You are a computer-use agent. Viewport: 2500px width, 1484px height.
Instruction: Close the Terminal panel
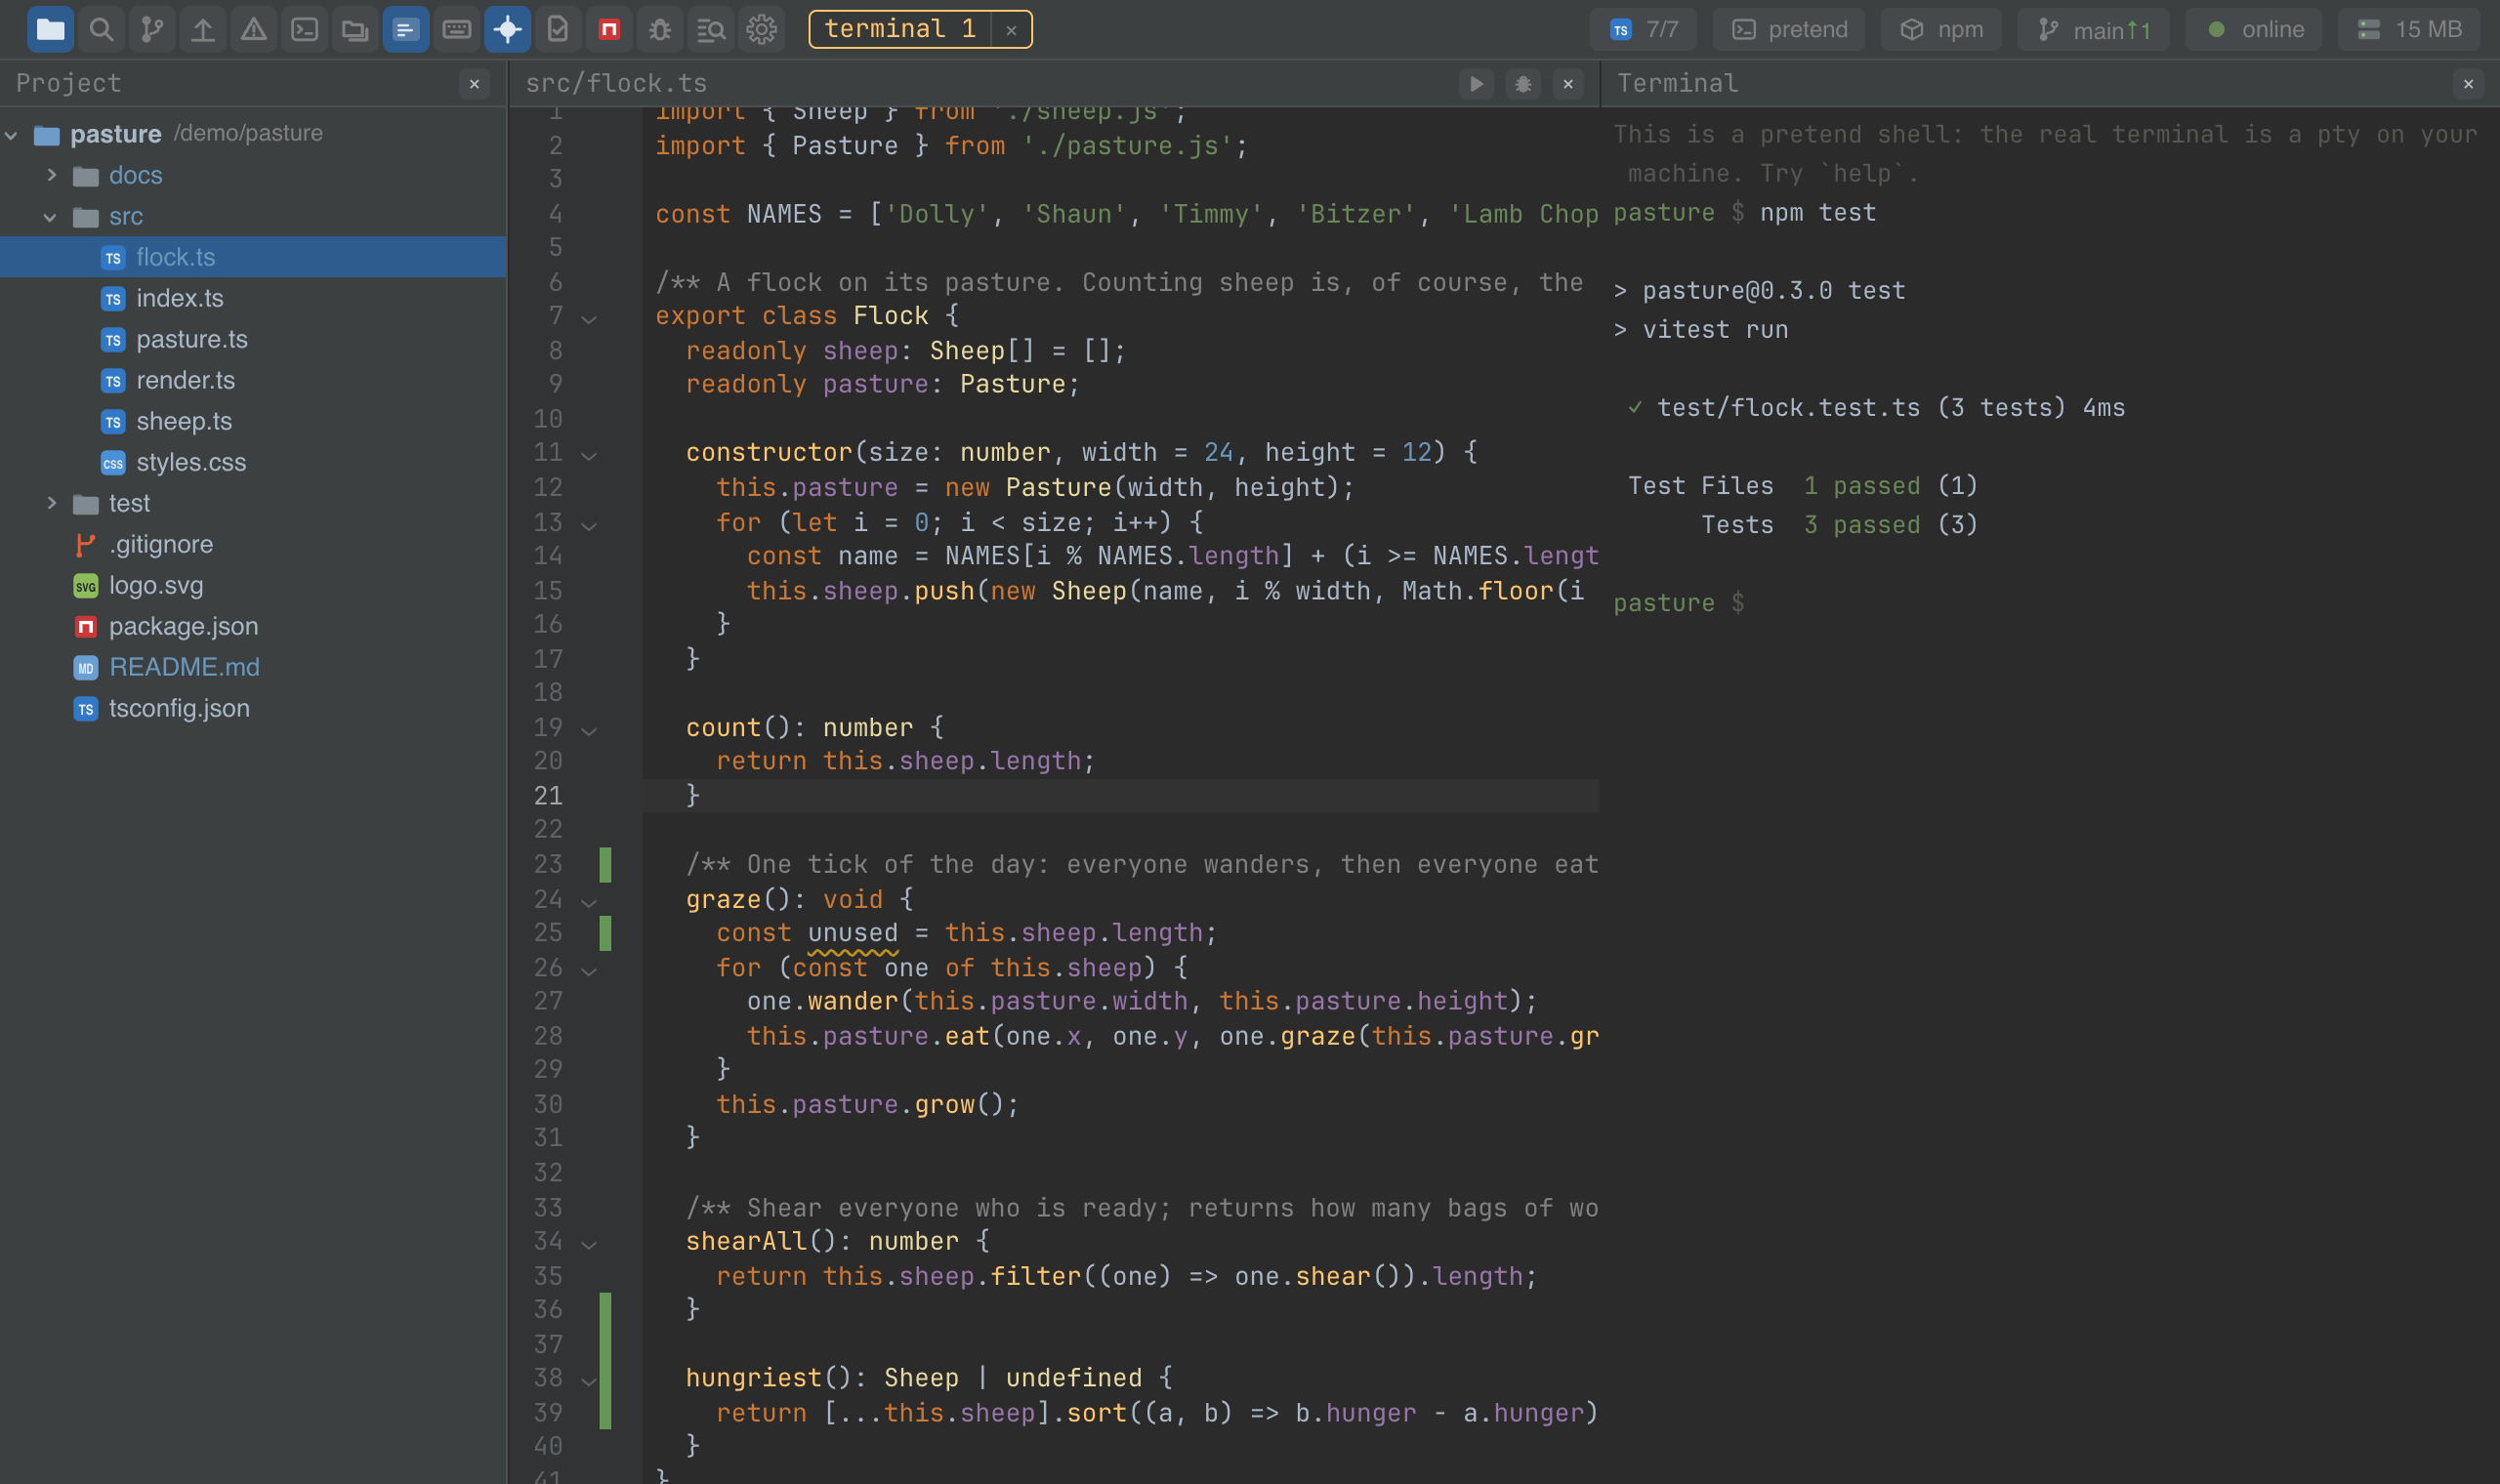click(x=2469, y=84)
